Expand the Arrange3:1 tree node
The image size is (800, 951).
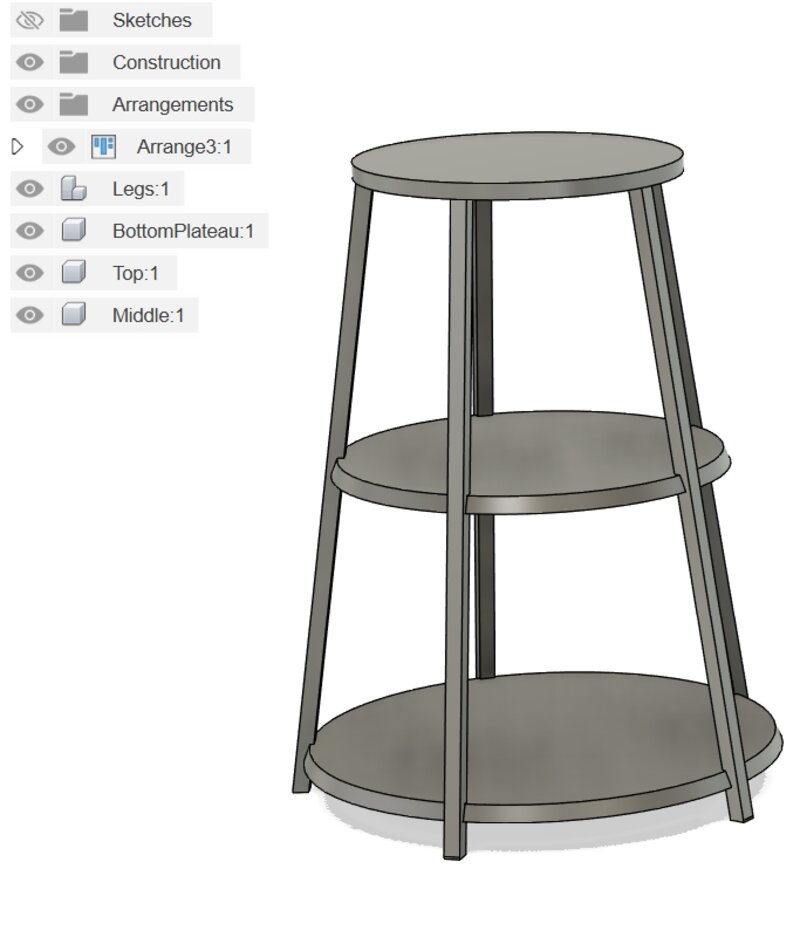[17, 147]
